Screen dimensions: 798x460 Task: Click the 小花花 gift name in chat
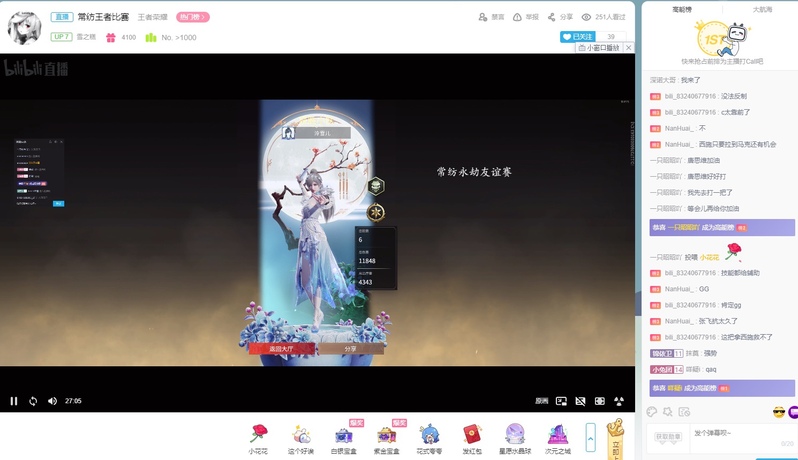[709, 257]
